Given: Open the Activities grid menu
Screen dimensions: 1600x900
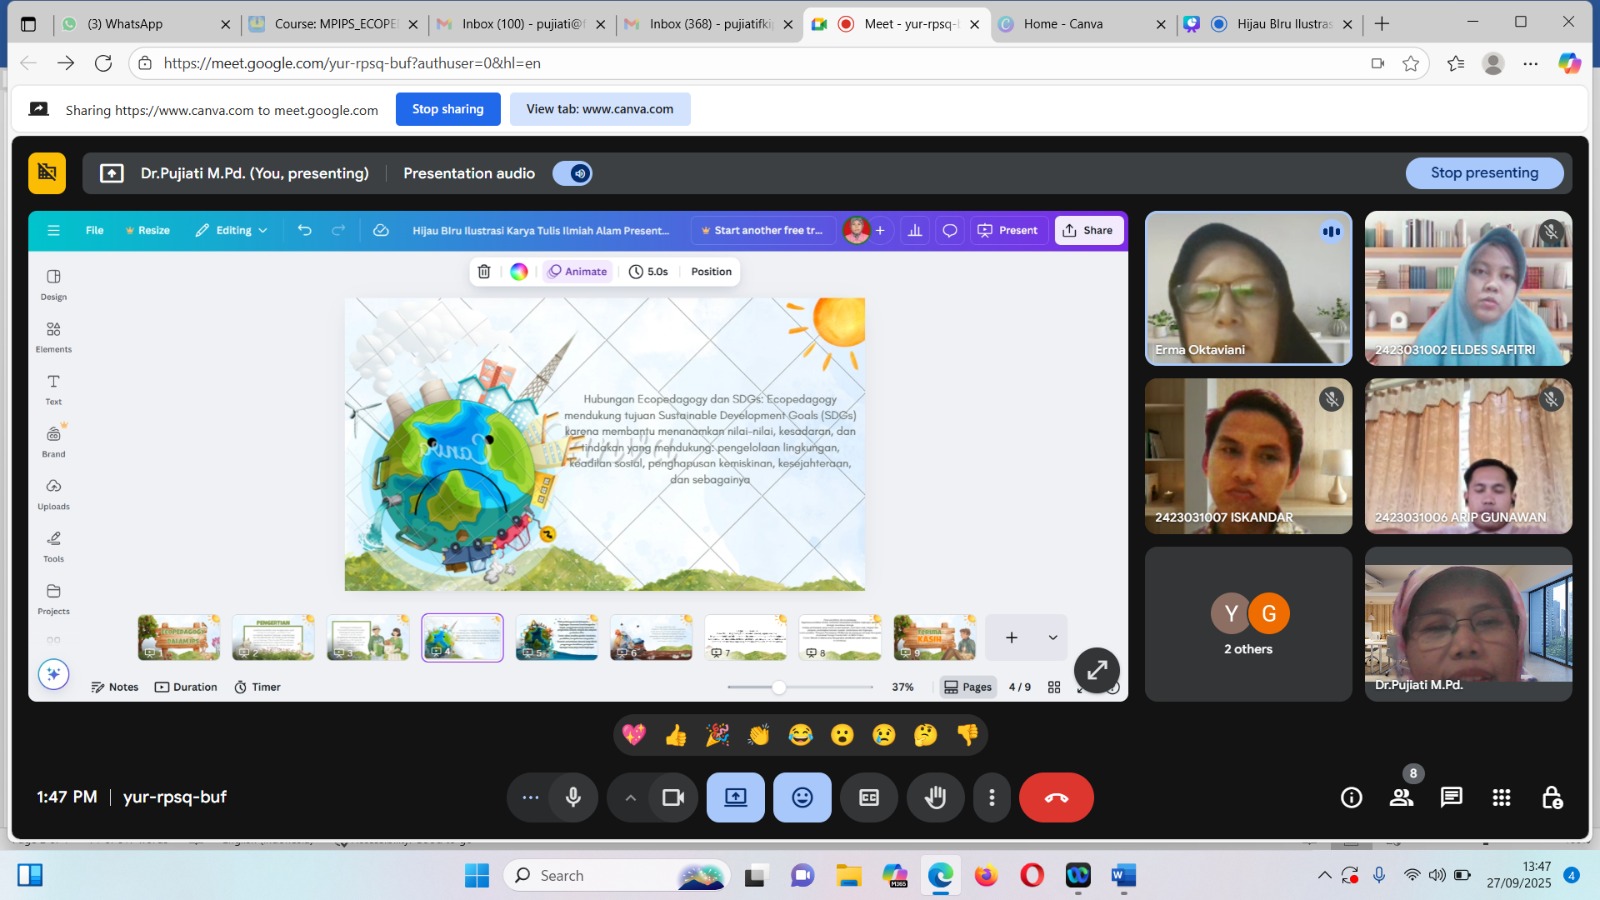Looking at the screenshot, I should (1501, 797).
